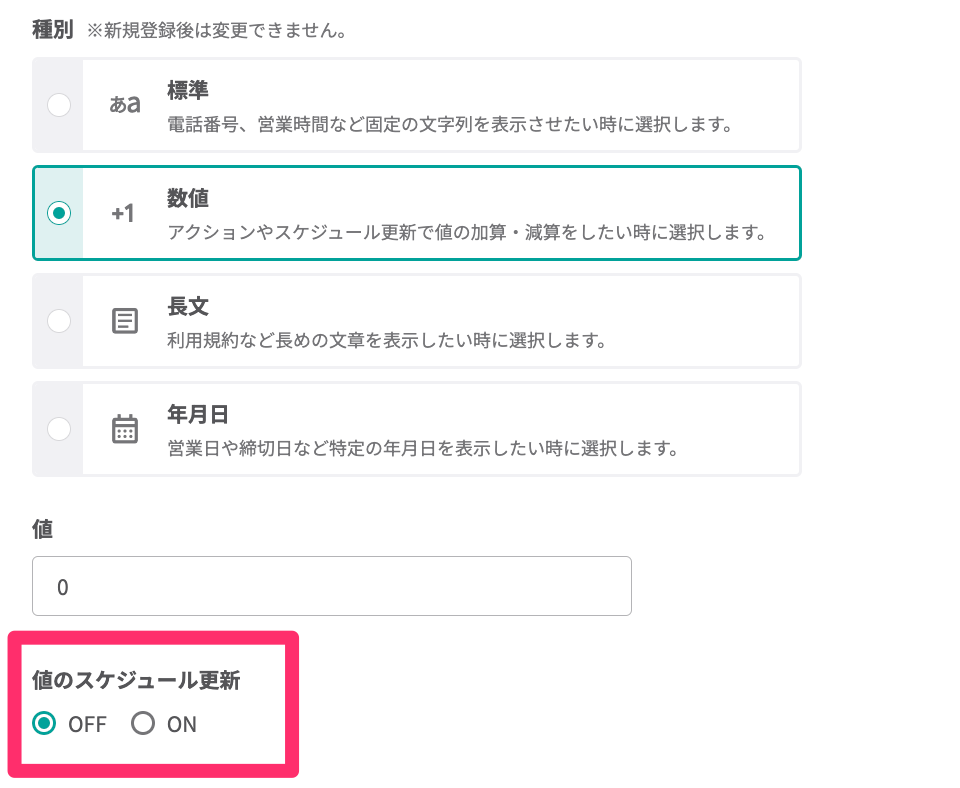Choose the 長文 radio button
The height and width of the screenshot is (788, 960).
point(59,321)
